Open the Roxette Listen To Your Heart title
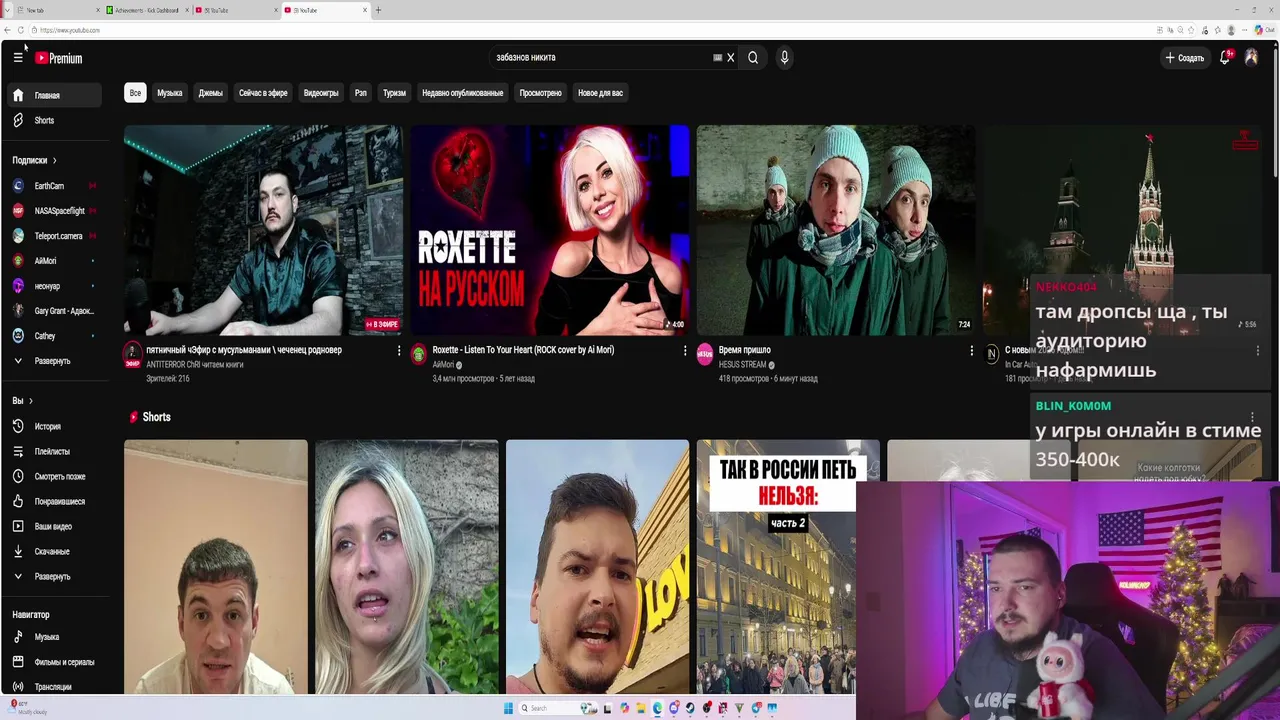Viewport: 1280px width, 720px height. coord(523,350)
